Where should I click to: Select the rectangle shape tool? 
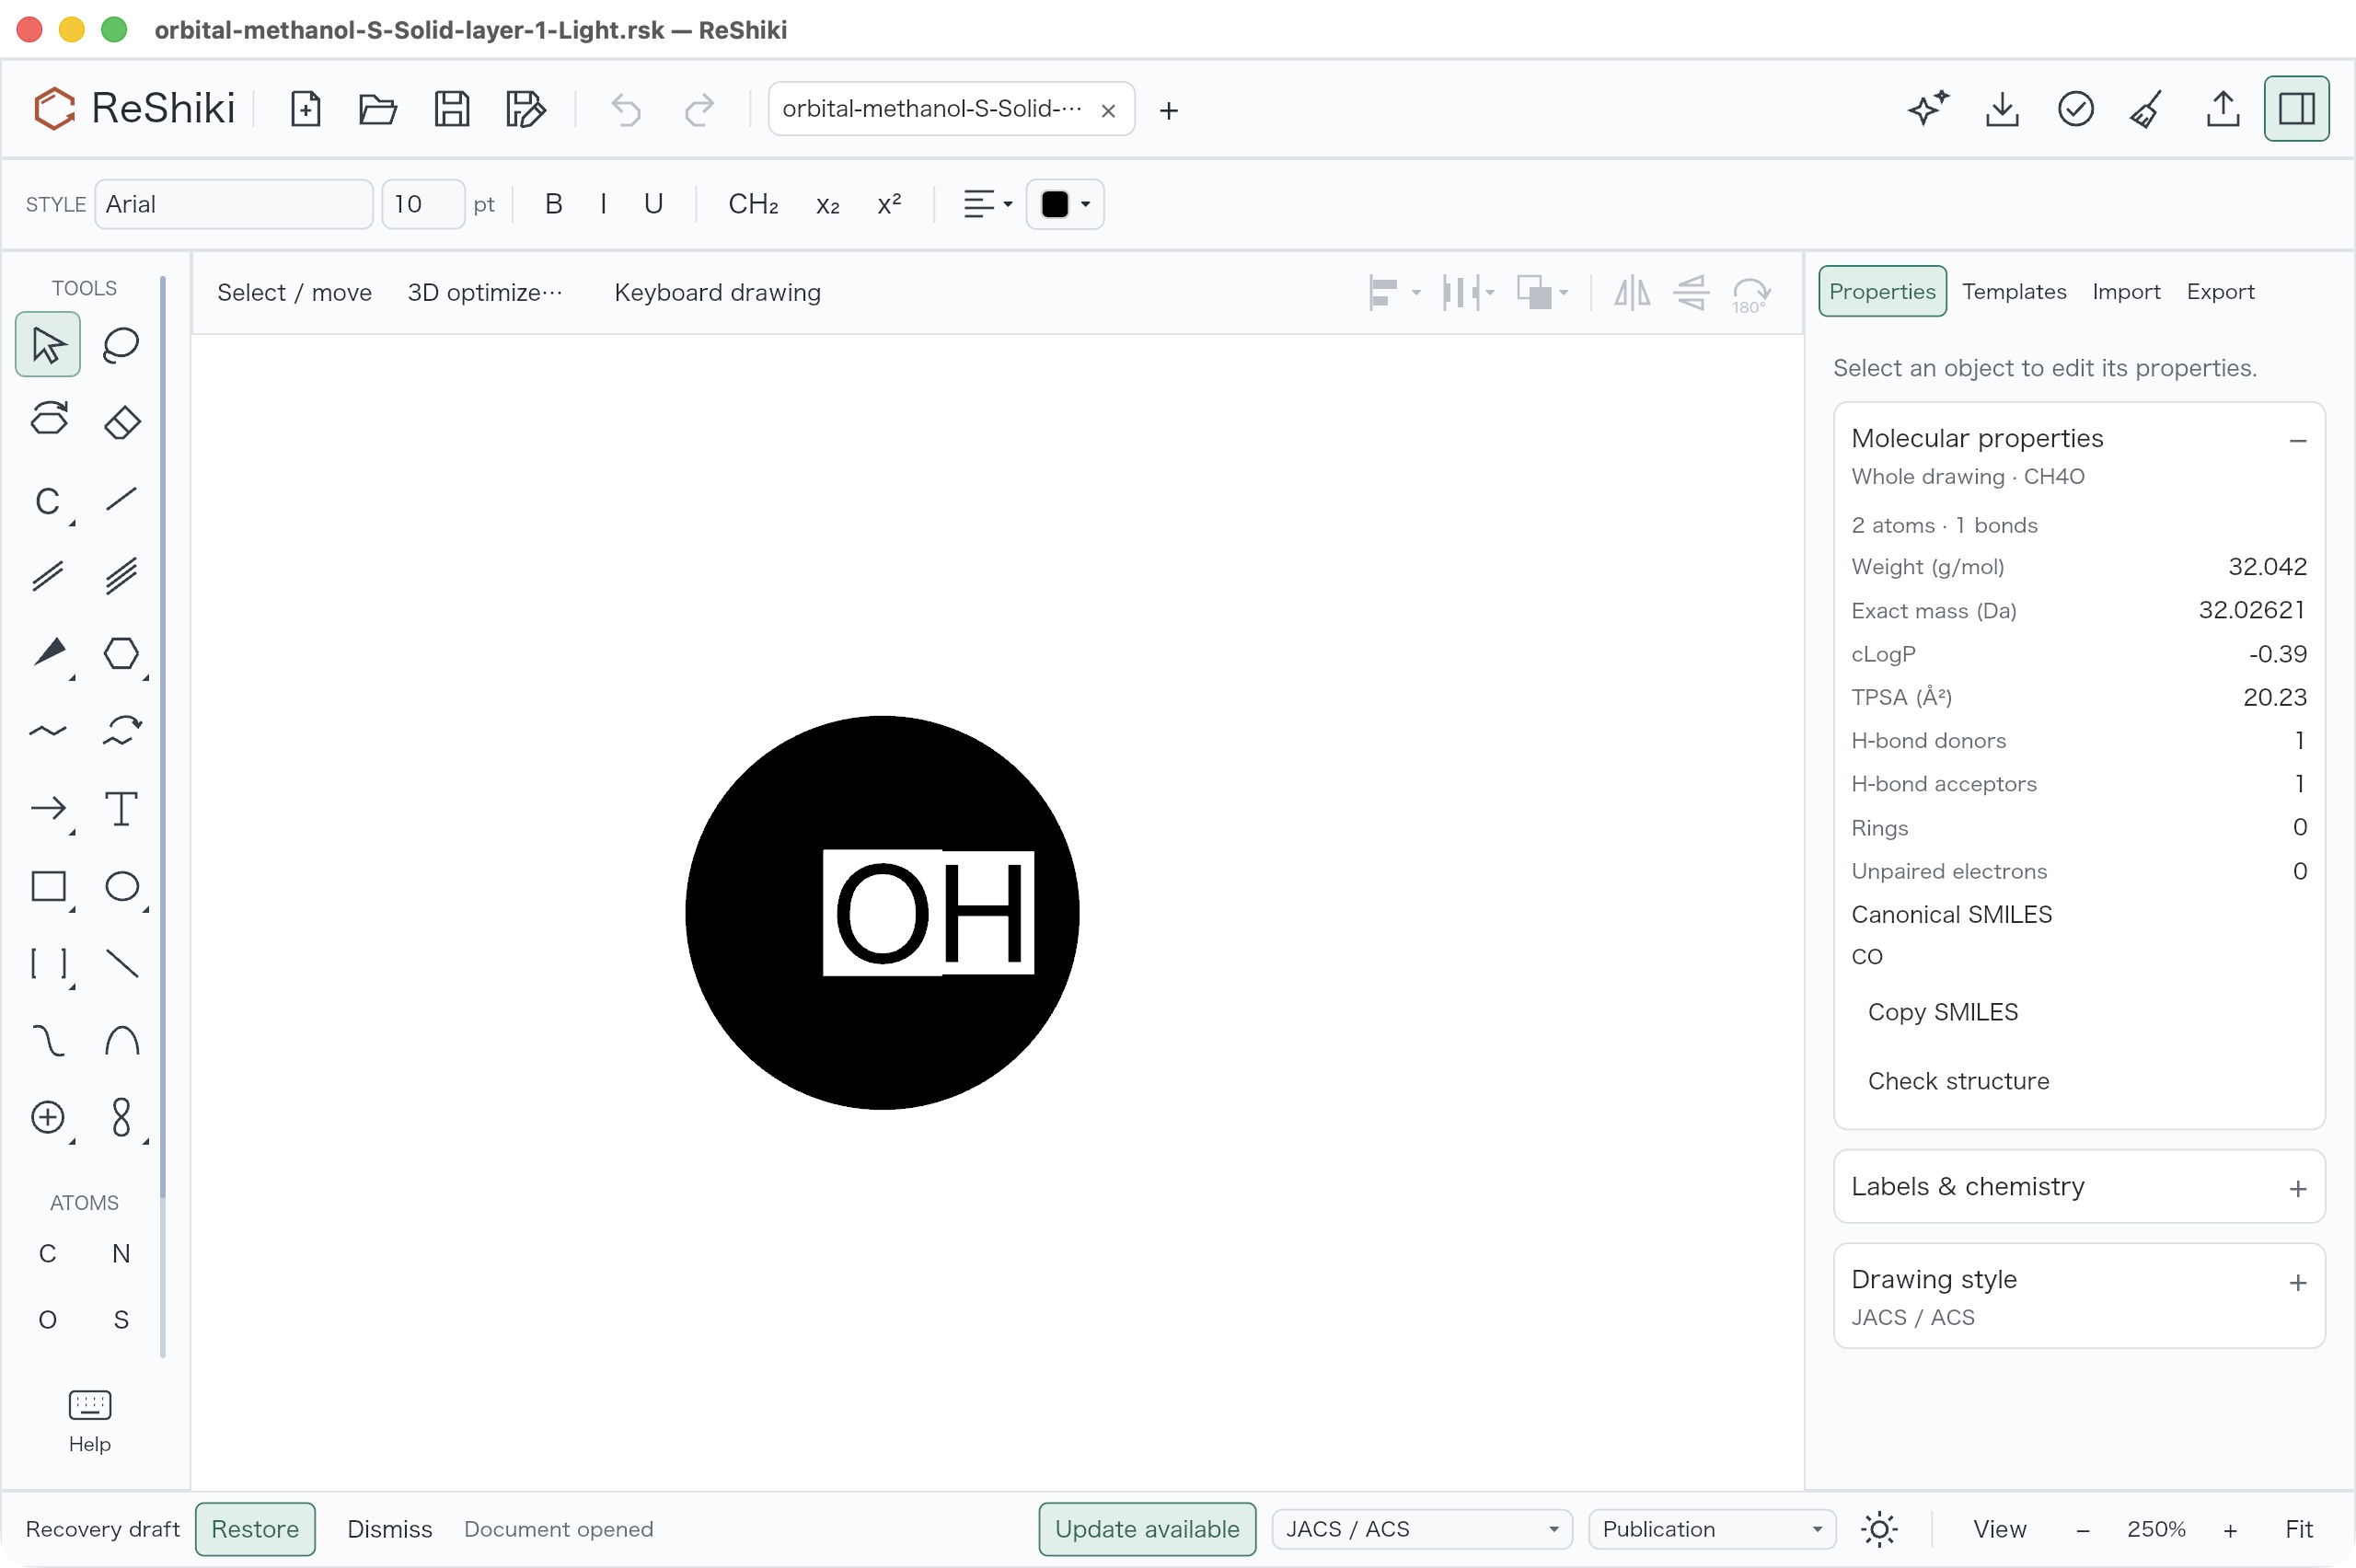click(x=48, y=886)
